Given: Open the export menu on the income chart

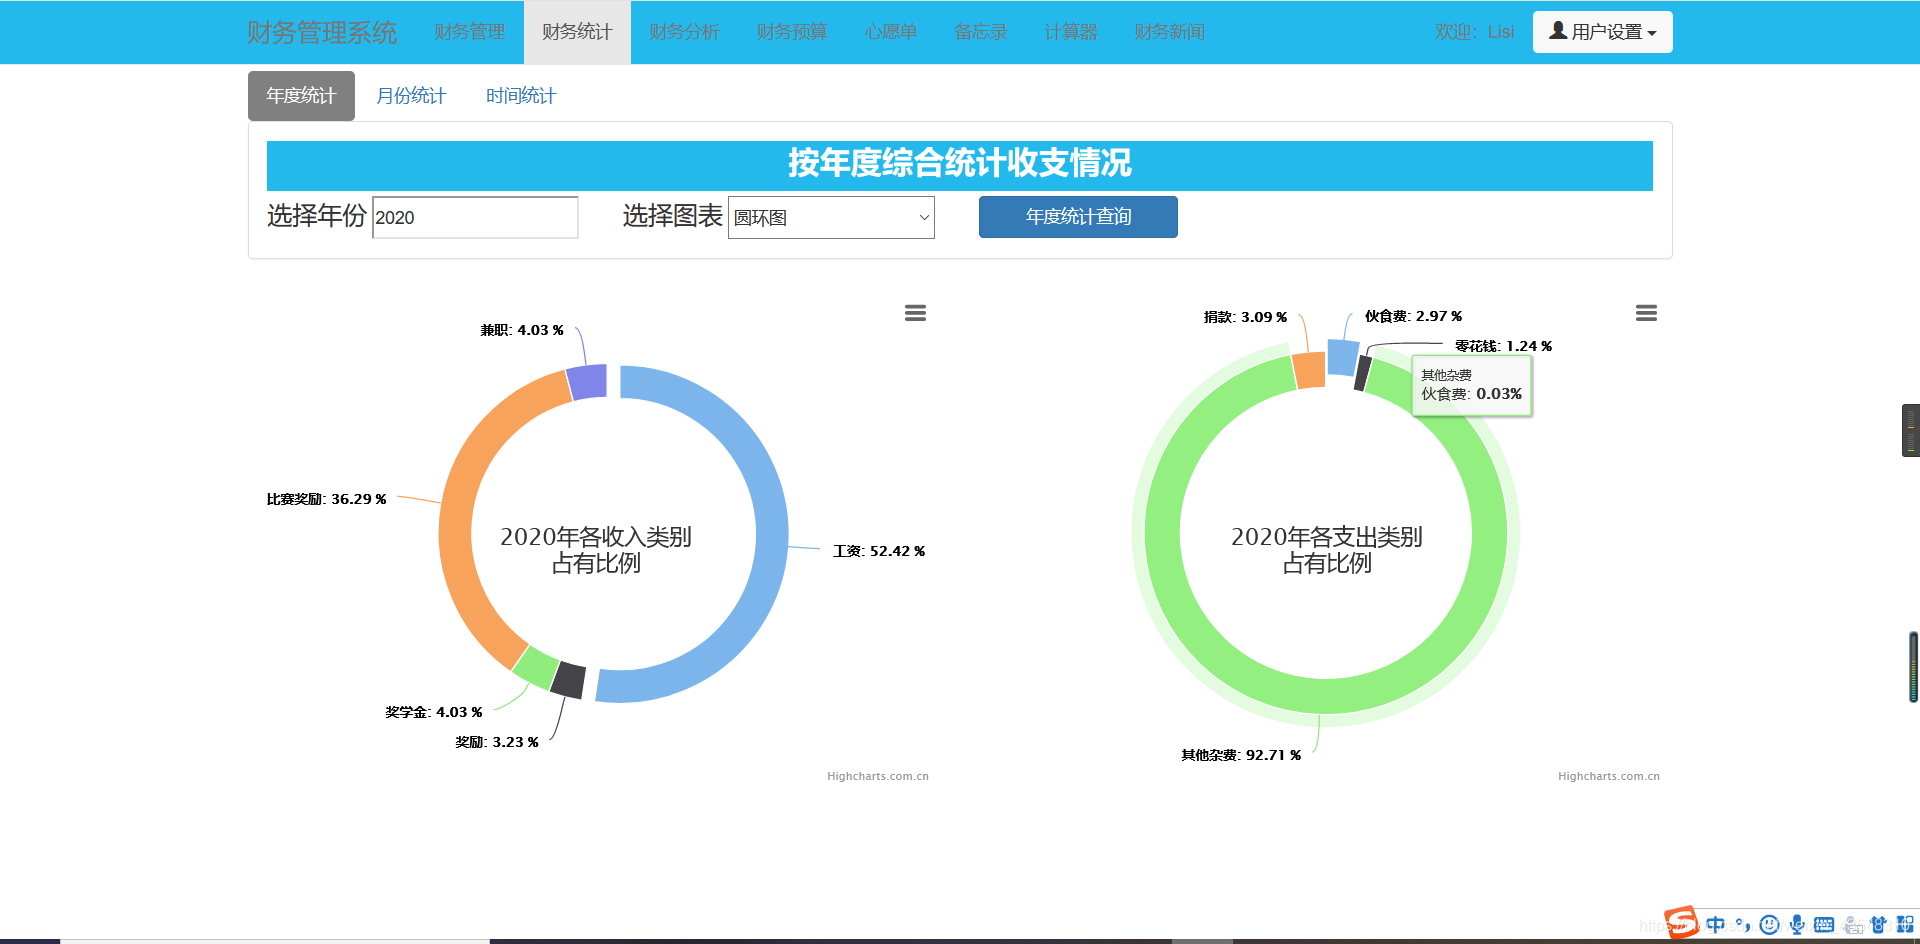Looking at the screenshot, I should pyautogui.click(x=915, y=313).
